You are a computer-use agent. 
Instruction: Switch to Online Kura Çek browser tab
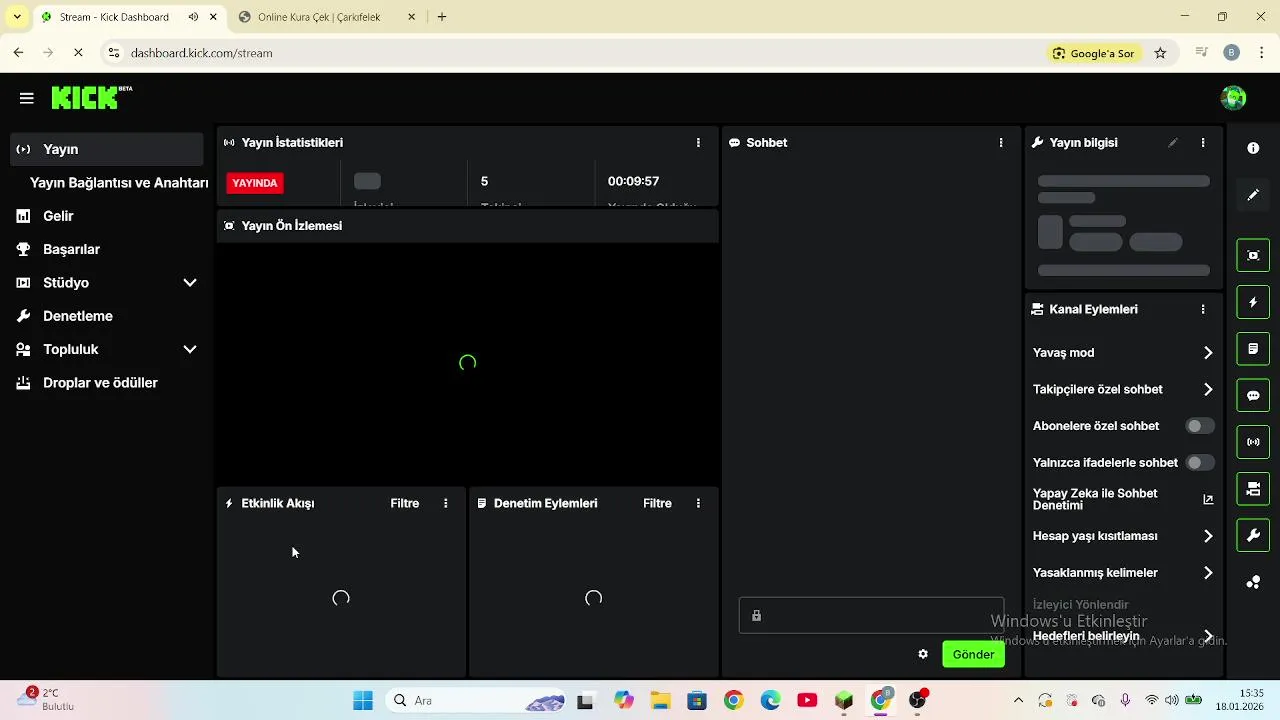(320, 17)
